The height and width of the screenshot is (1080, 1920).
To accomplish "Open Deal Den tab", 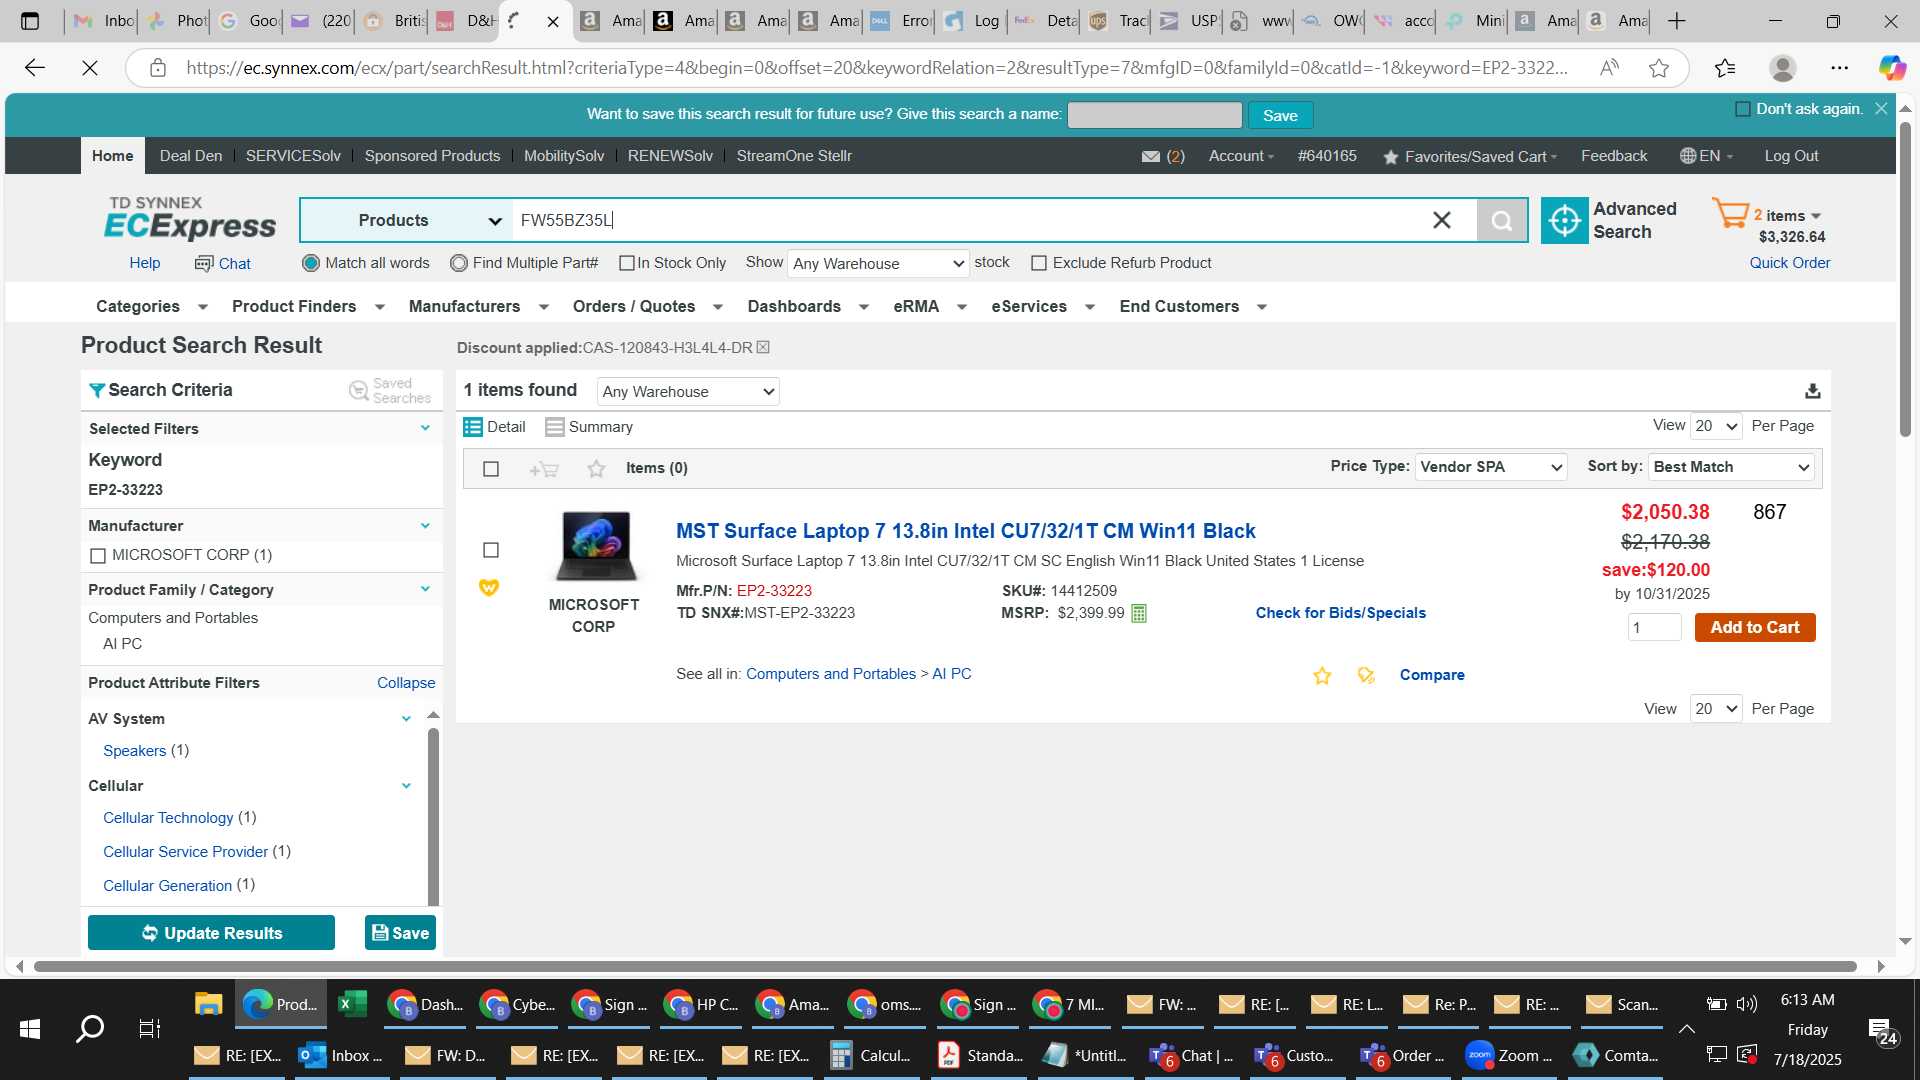I will (191, 156).
